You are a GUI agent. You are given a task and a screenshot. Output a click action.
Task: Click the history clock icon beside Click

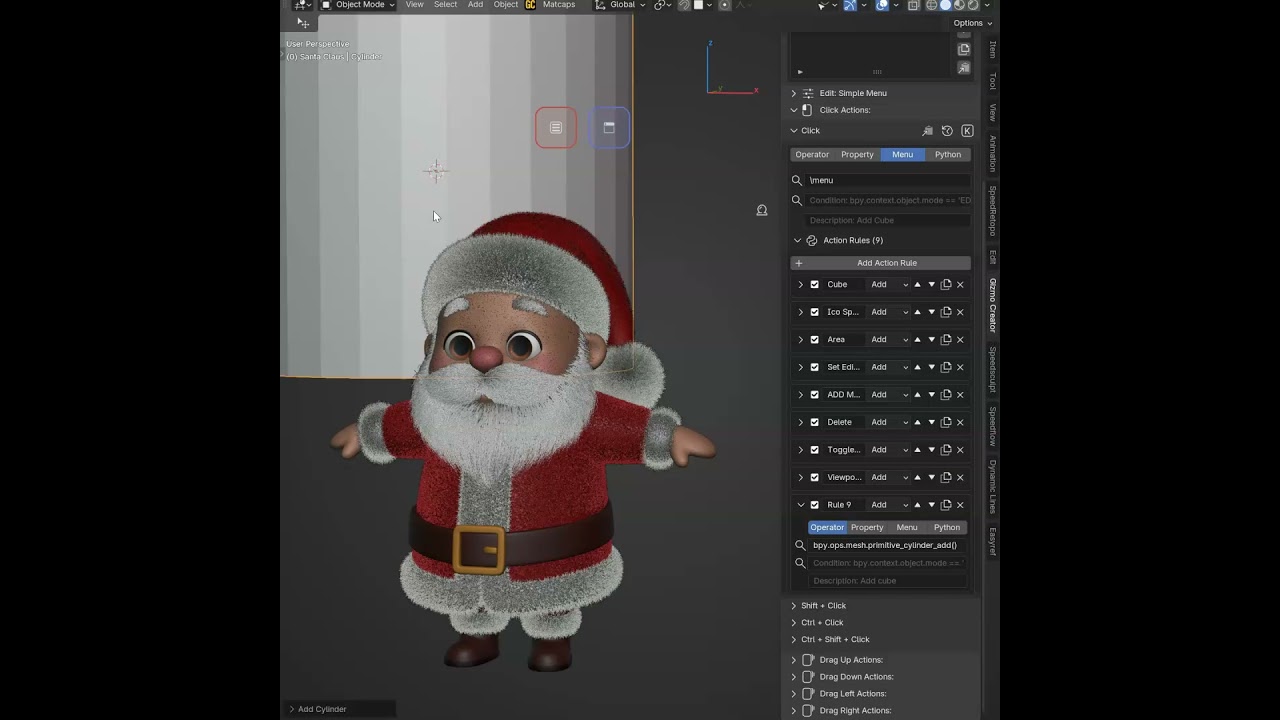[x=947, y=131]
